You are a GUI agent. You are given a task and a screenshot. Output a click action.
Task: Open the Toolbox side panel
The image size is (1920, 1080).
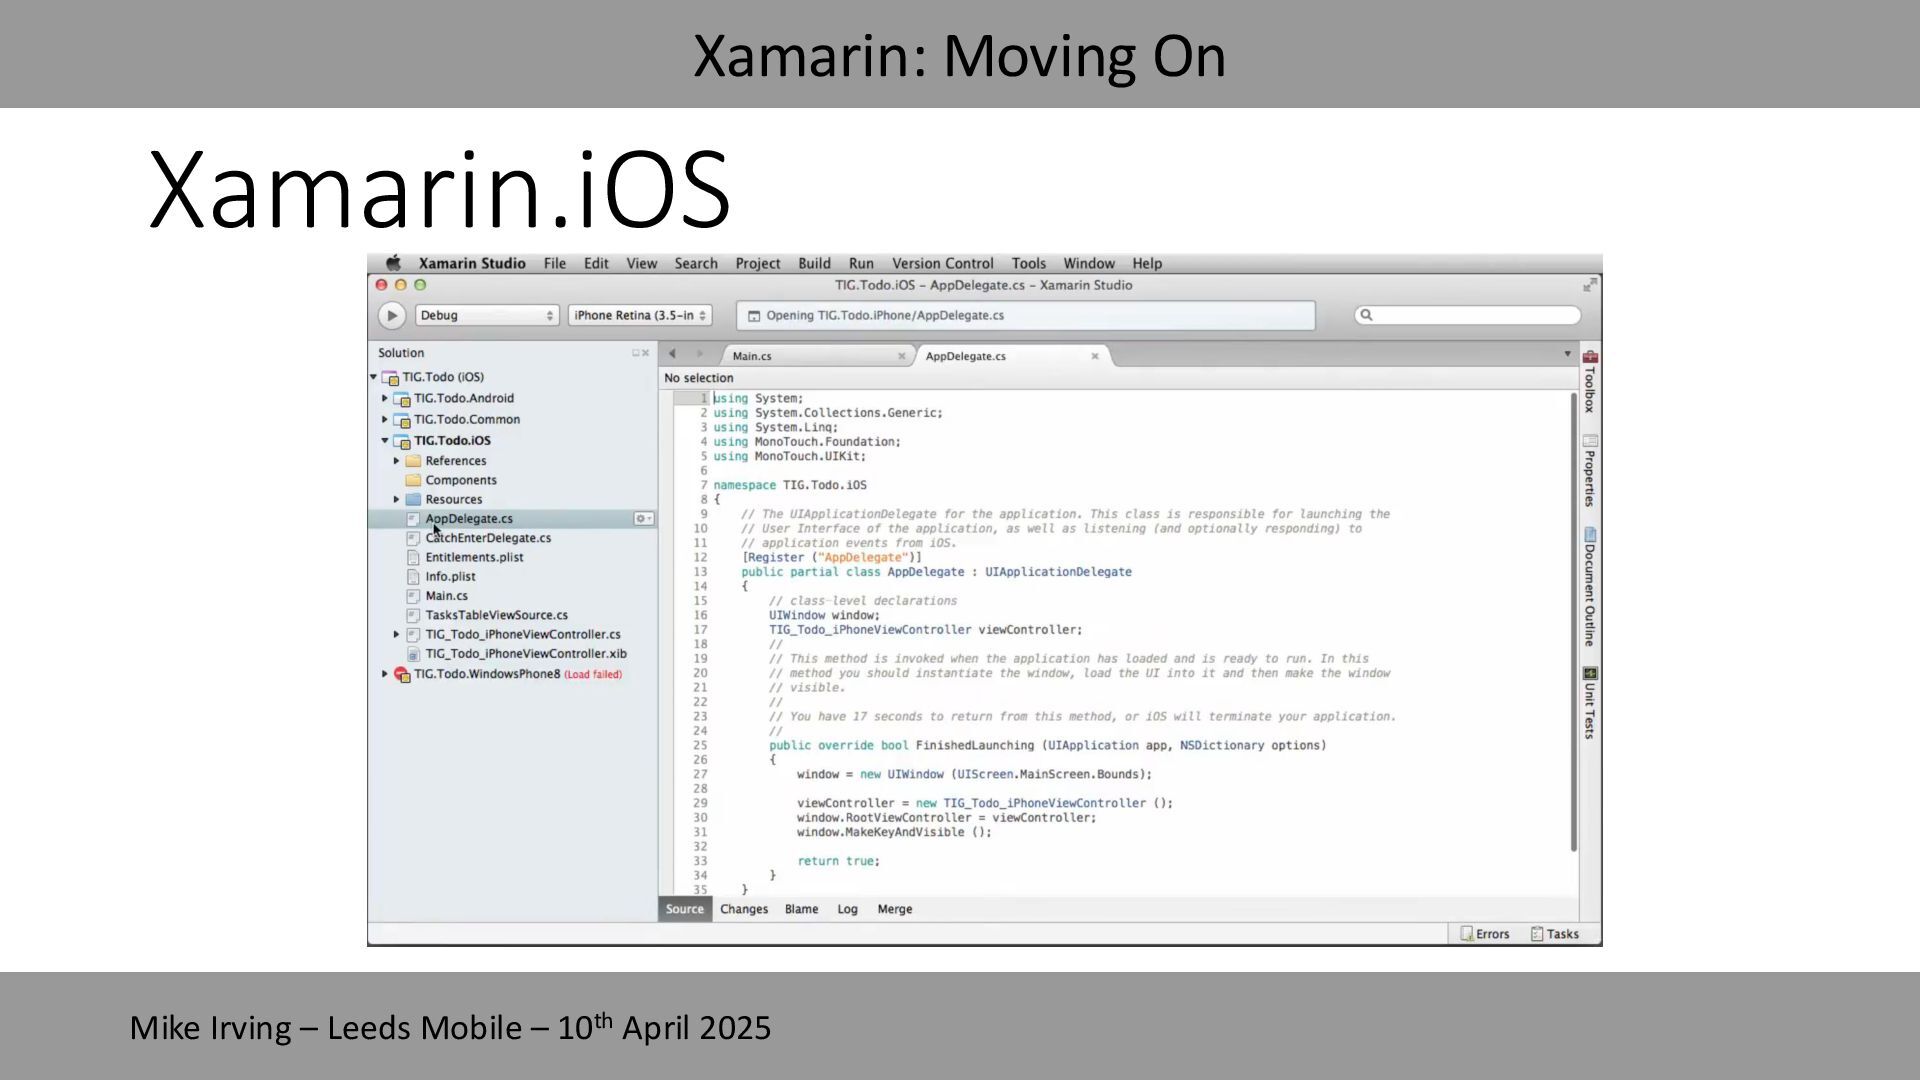(x=1590, y=381)
